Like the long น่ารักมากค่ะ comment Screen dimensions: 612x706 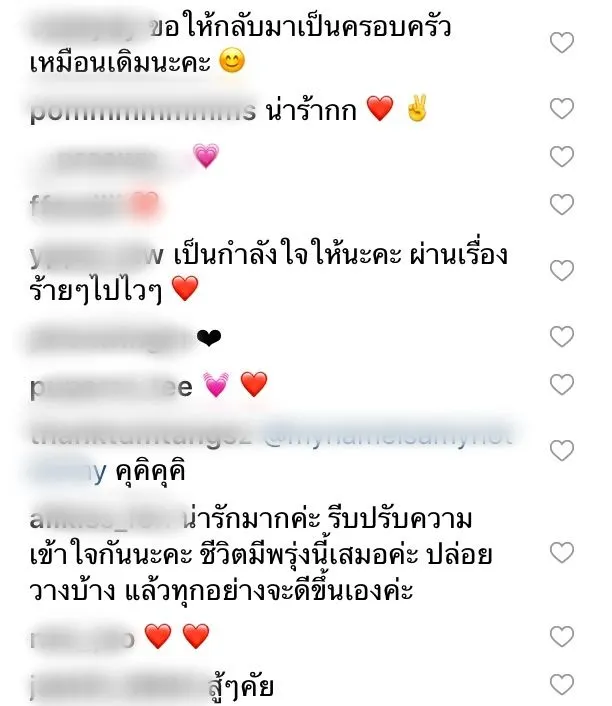click(x=562, y=553)
